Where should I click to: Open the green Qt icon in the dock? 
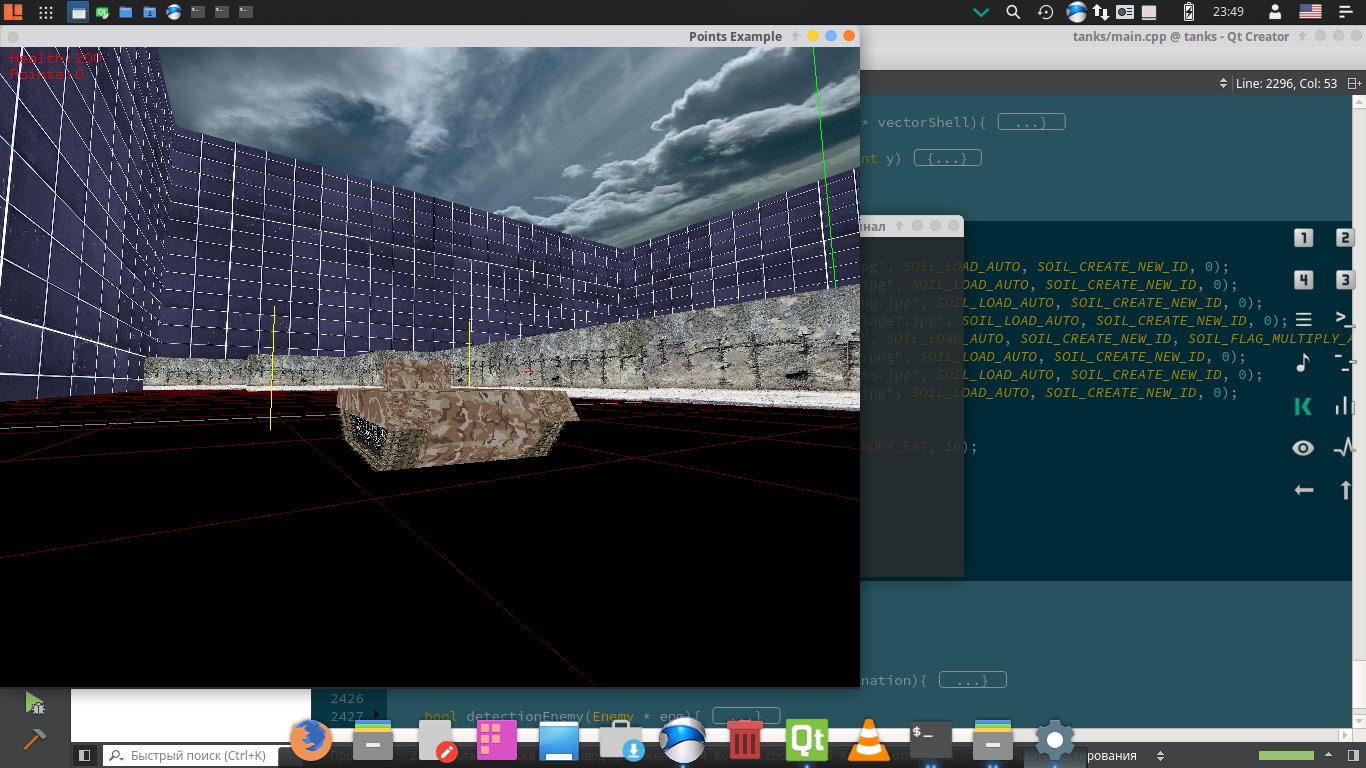[x=807, y=741]
